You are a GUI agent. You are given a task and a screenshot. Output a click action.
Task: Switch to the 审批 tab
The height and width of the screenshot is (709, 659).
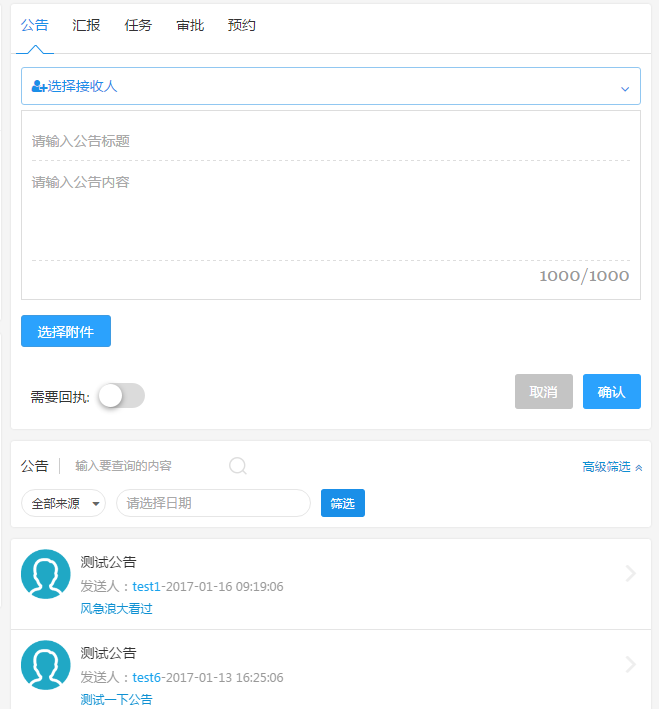pos(190,25)
